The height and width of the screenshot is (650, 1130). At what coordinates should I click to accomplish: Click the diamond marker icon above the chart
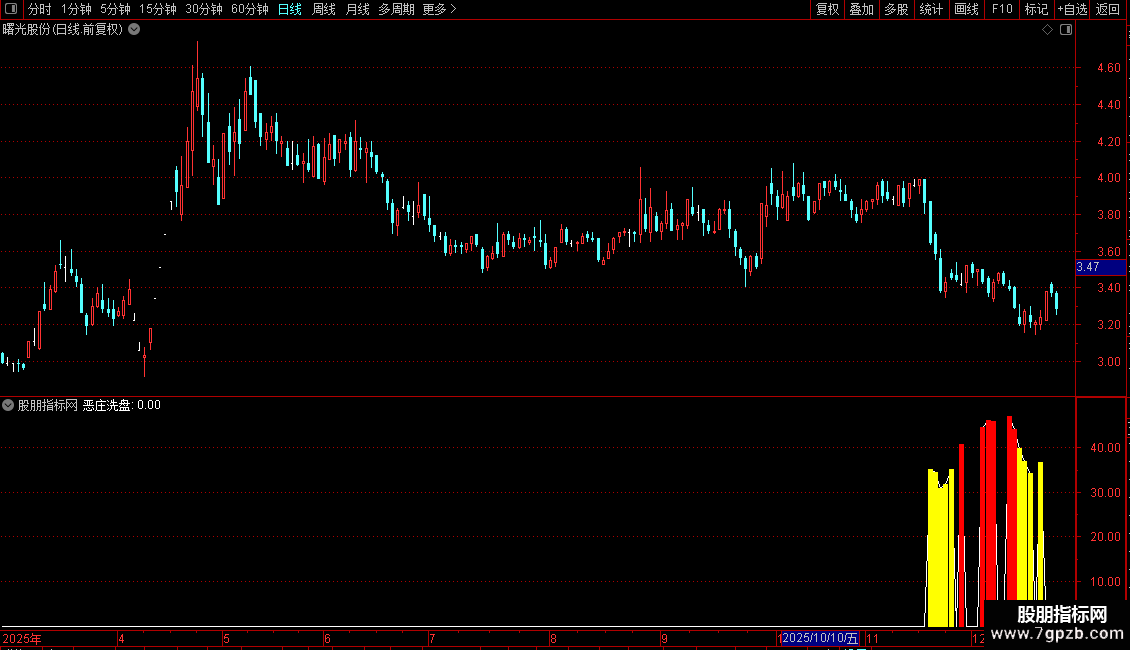(x=1048, y=30)
